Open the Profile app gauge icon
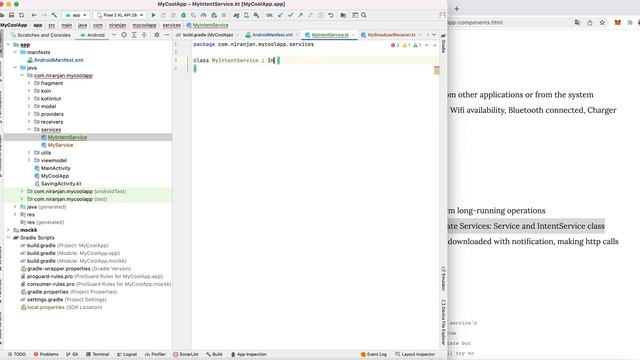Viewport: 640px width, 360px height. (x=204, y=15)
